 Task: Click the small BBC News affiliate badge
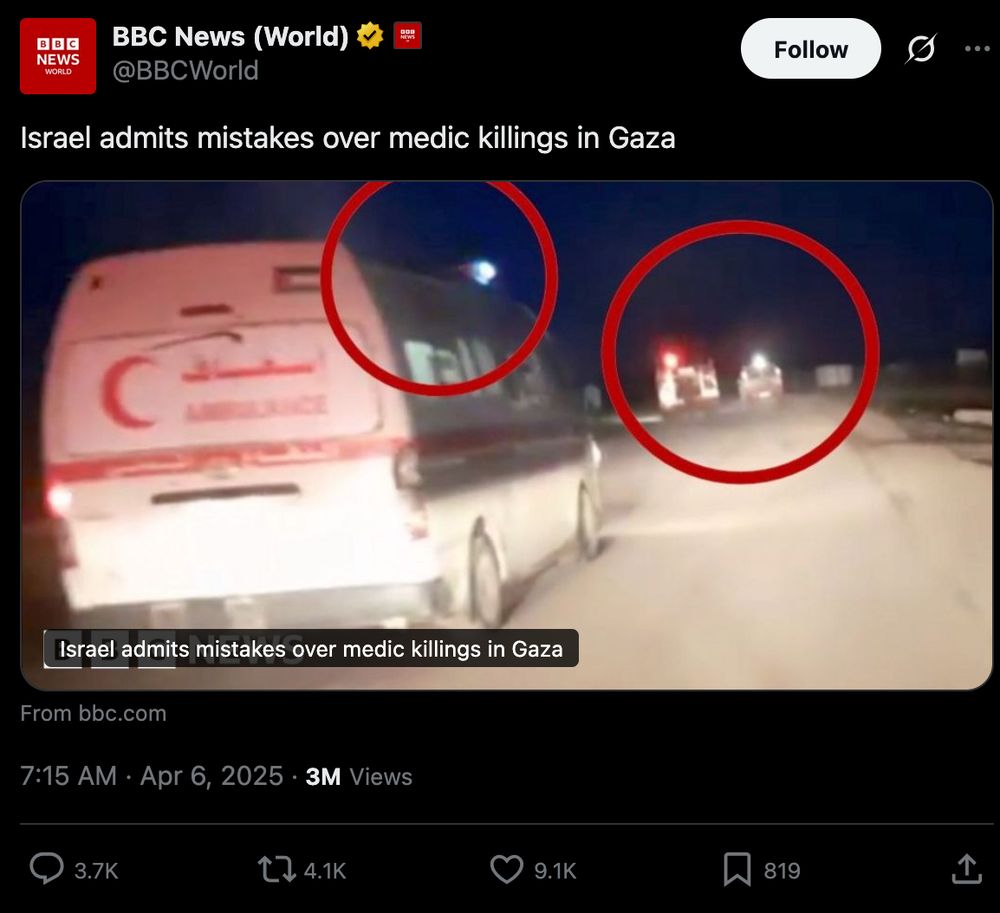408,36
